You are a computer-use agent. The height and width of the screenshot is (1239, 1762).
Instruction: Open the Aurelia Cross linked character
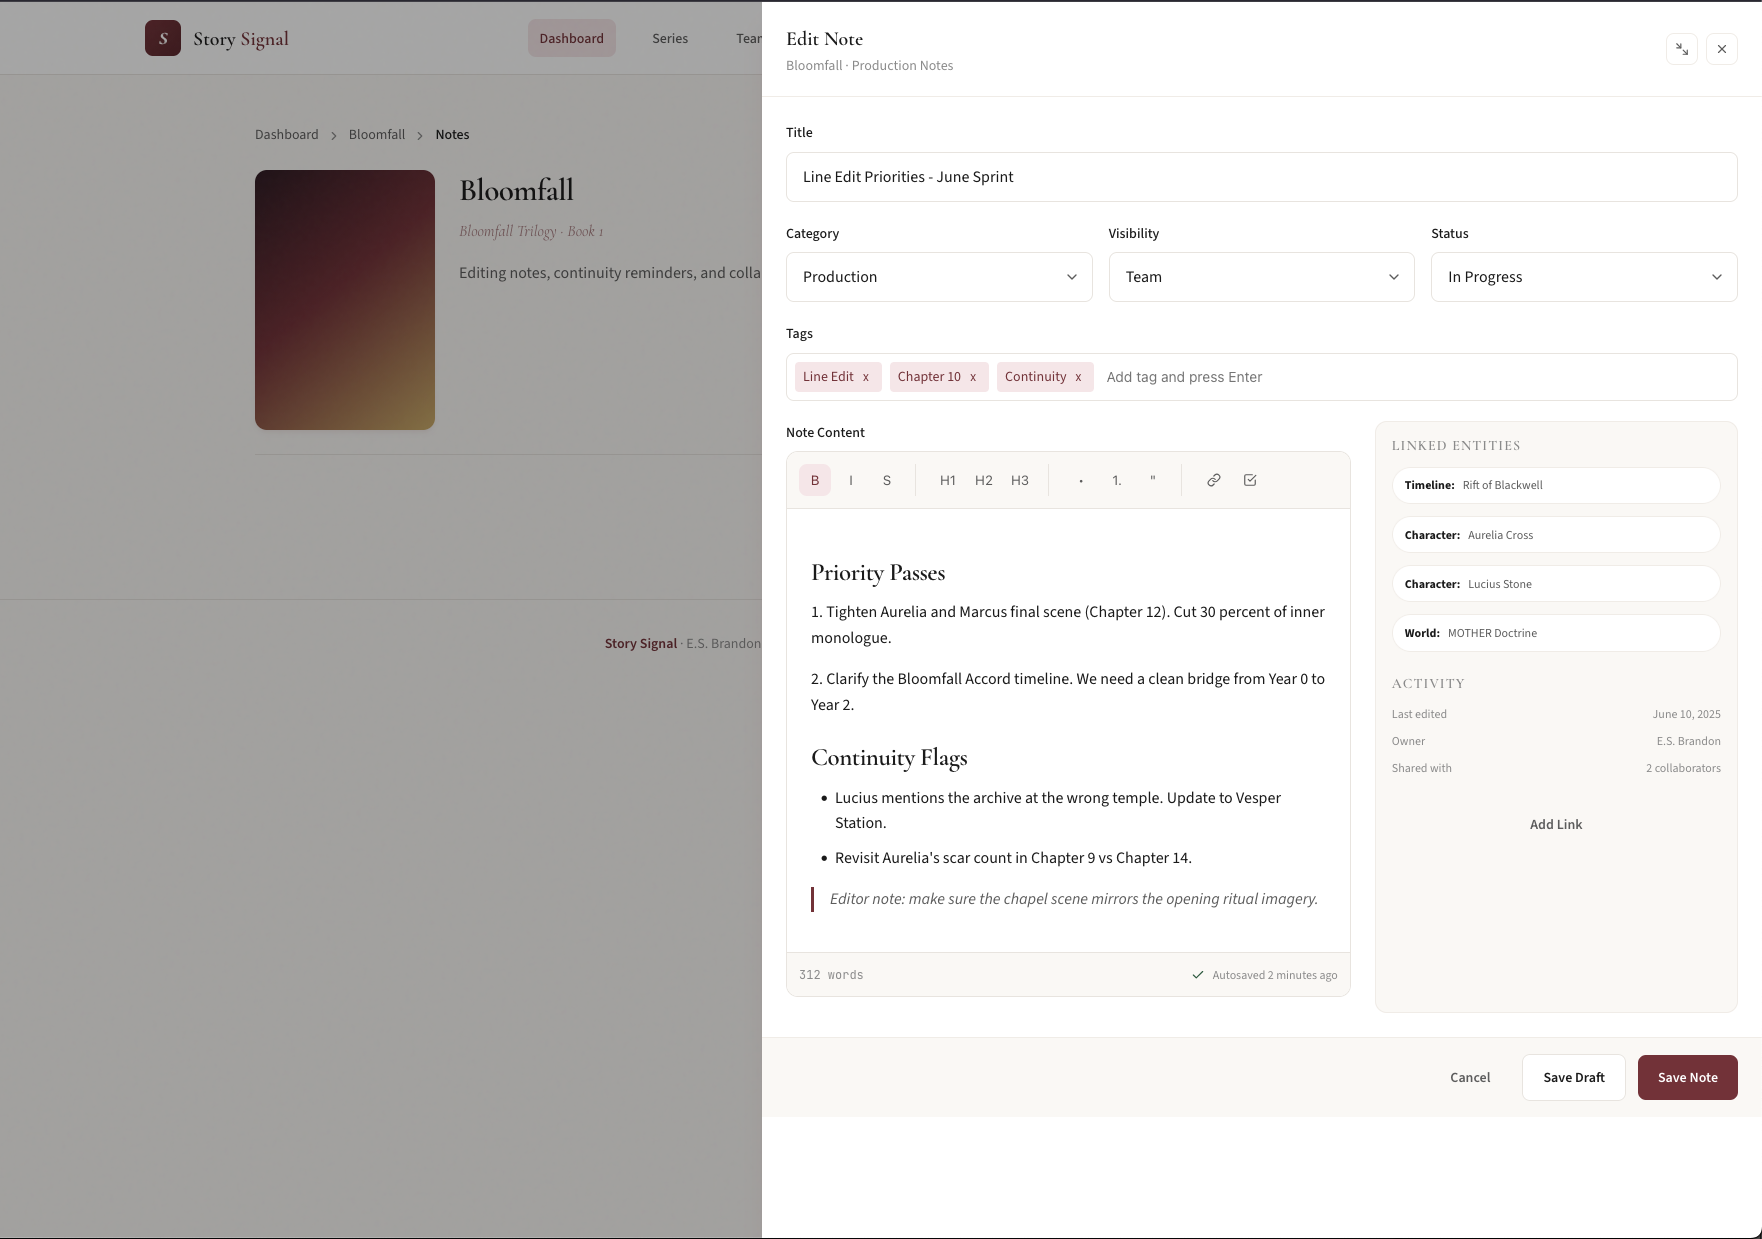1555,535
